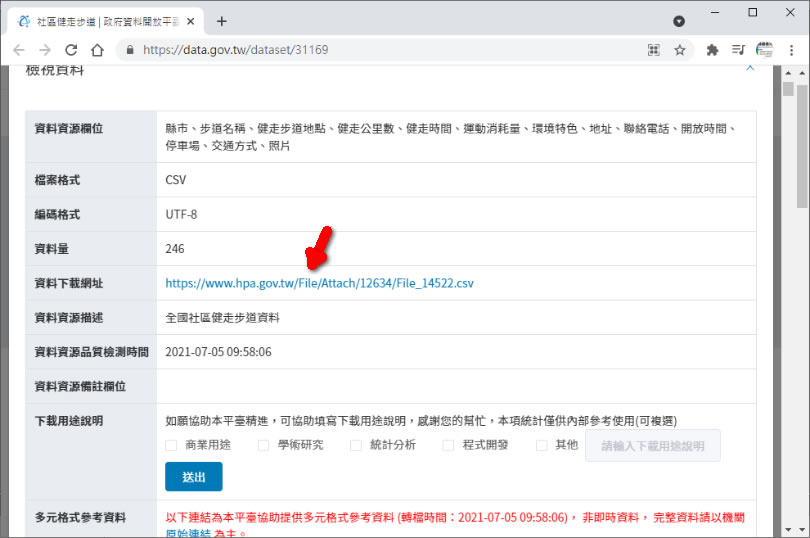Click the 檔案格式 row label
810x538 pixels.
57,180
